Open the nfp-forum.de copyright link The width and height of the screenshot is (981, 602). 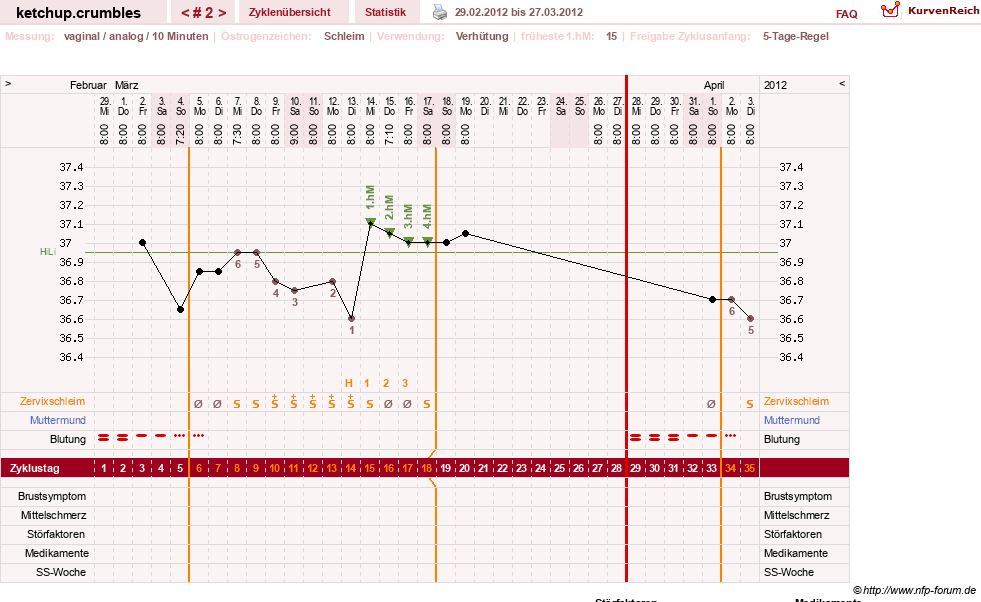914,590
